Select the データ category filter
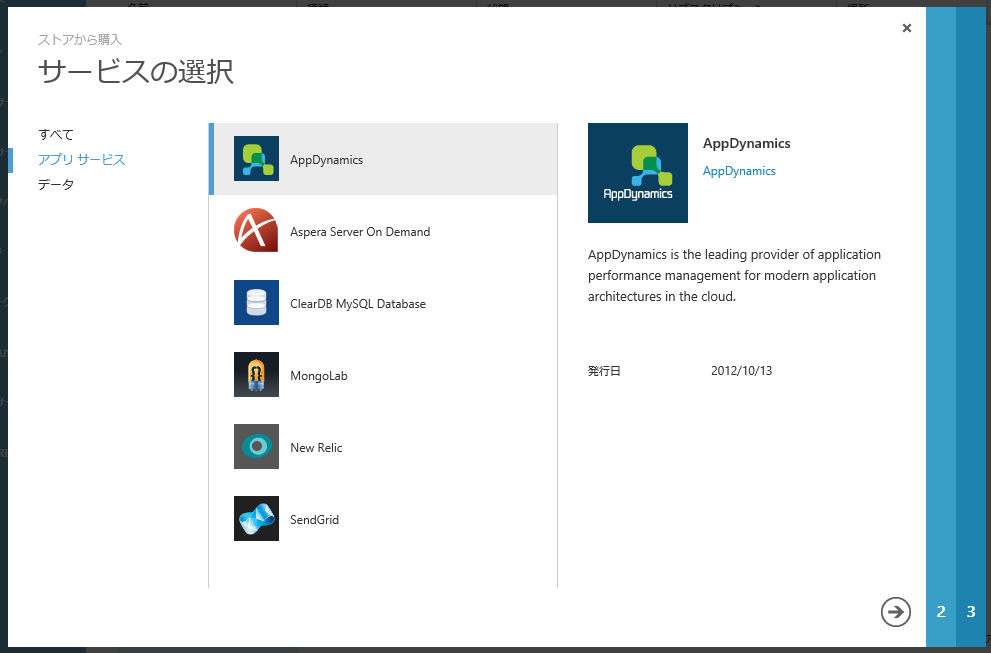Viewport: 991px width, 653px height. [56, 184]
